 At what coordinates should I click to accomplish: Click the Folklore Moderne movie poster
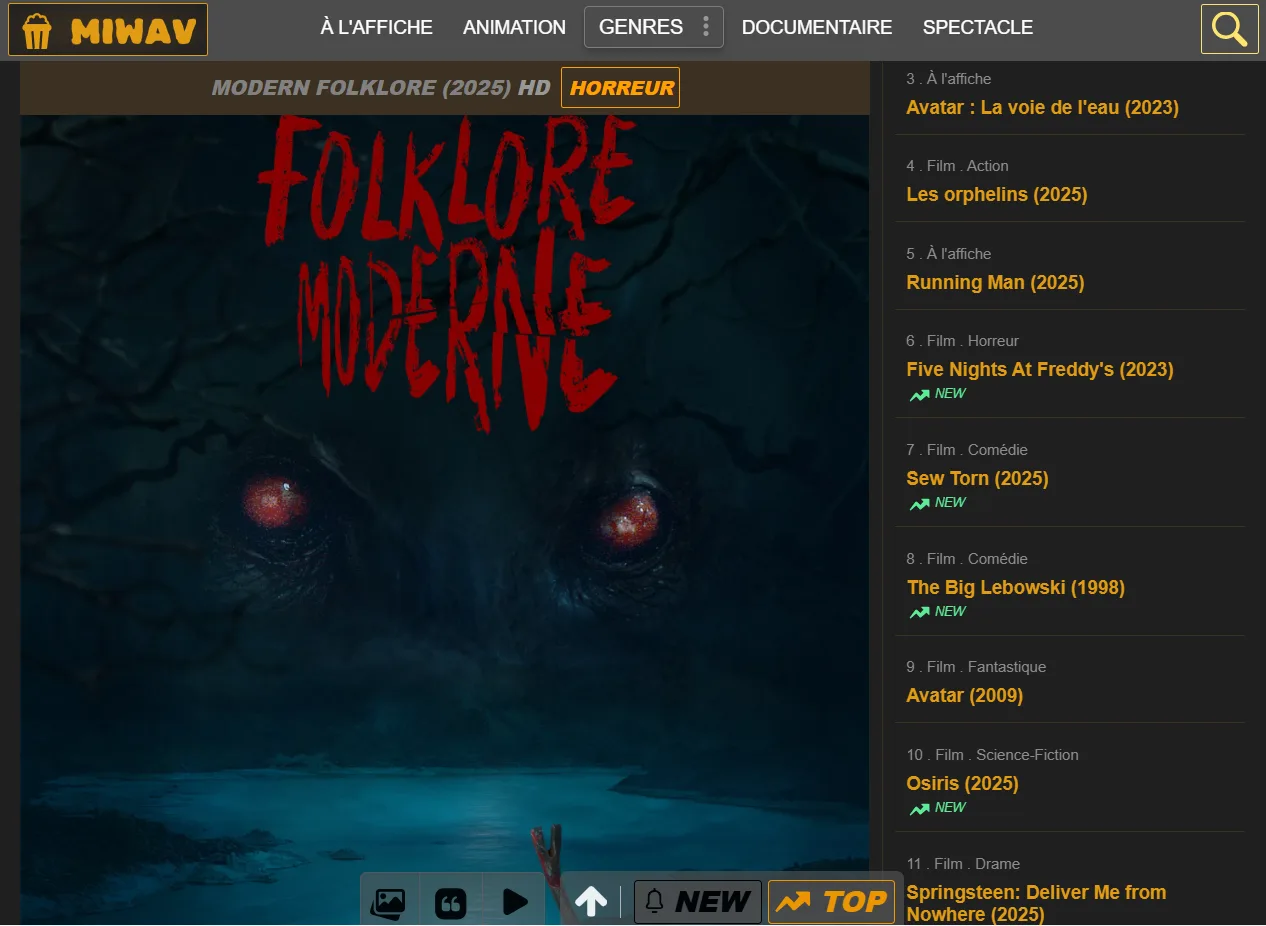click(x=444, y=500)
